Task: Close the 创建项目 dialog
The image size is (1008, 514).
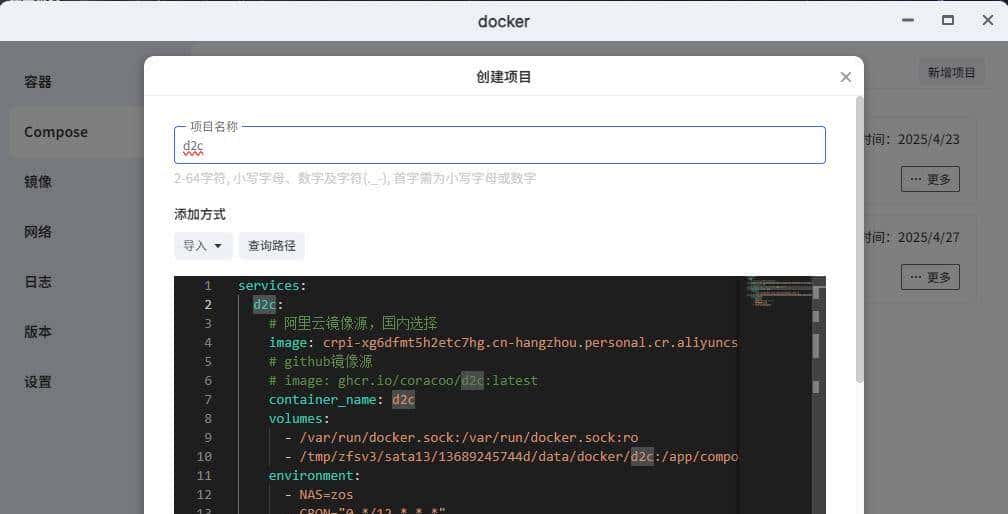Action: click(x=845, y=77)
